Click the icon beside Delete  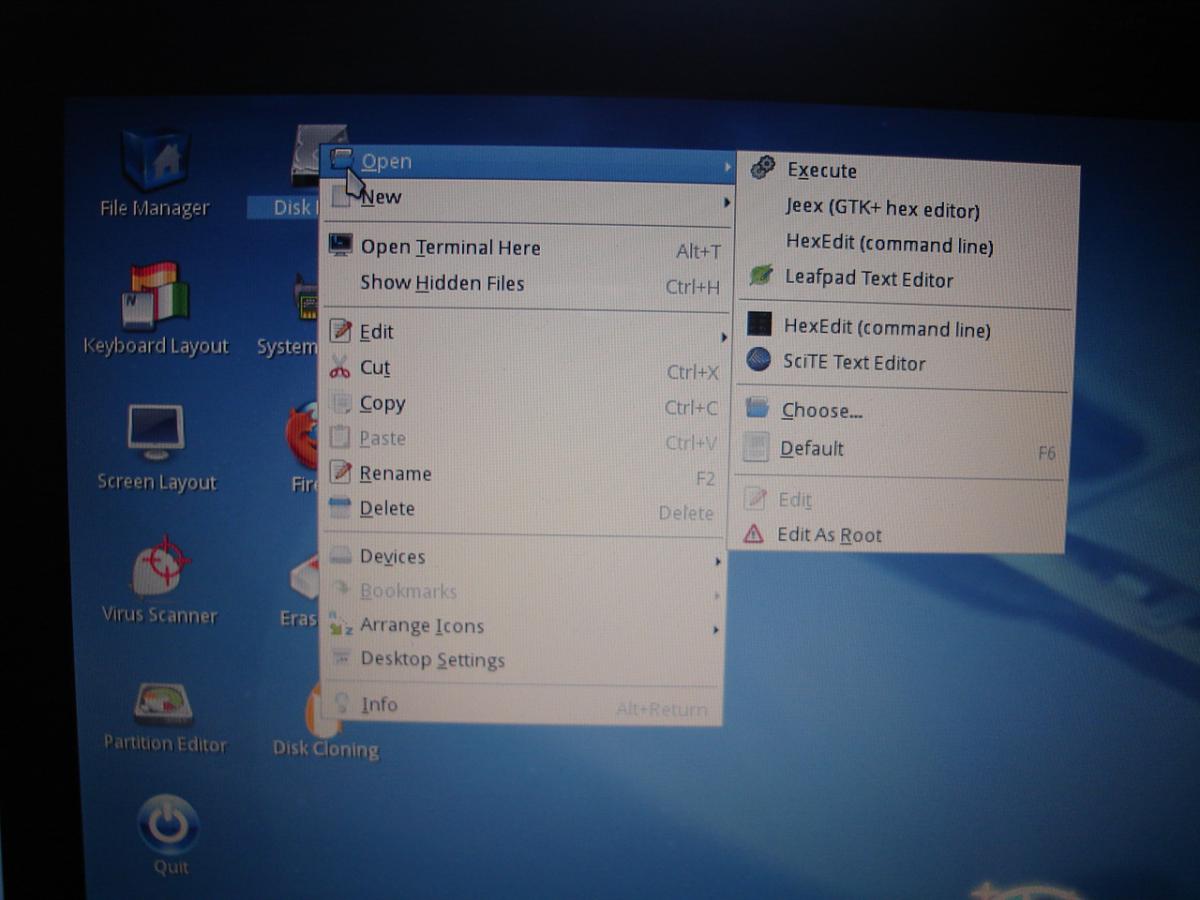pyautogui.click(x=341, y=508)
